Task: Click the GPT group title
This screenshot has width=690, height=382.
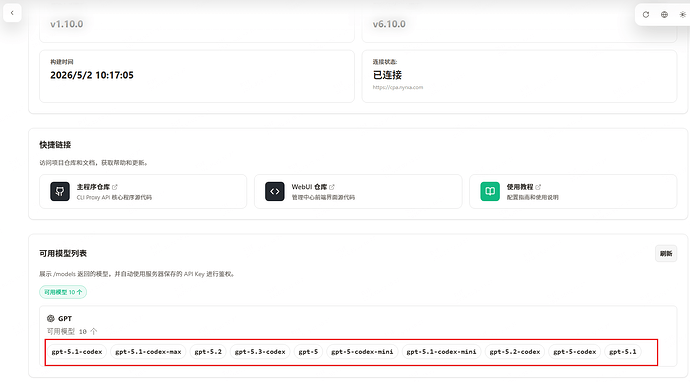Action: pos(65,318)
